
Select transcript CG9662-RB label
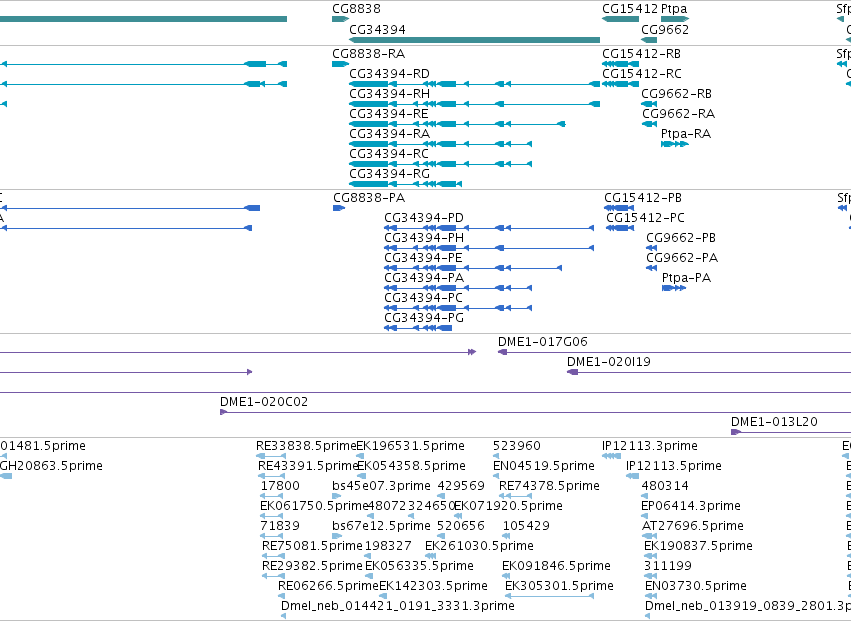click(676, 94)
